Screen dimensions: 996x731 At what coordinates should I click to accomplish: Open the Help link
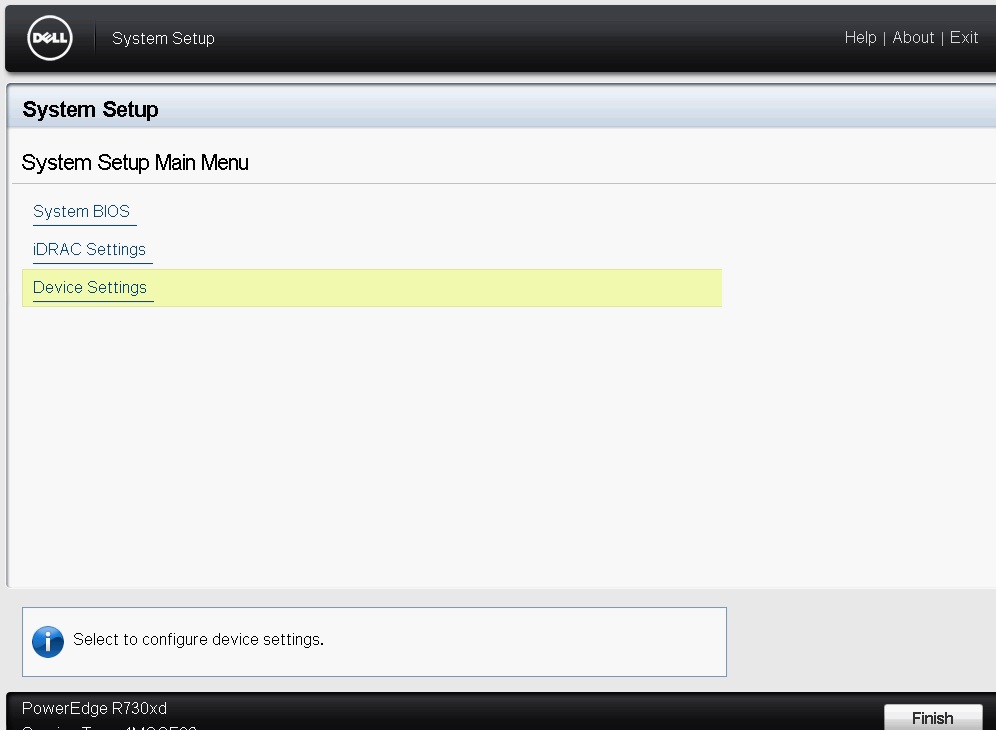click(x=860, y=38)
